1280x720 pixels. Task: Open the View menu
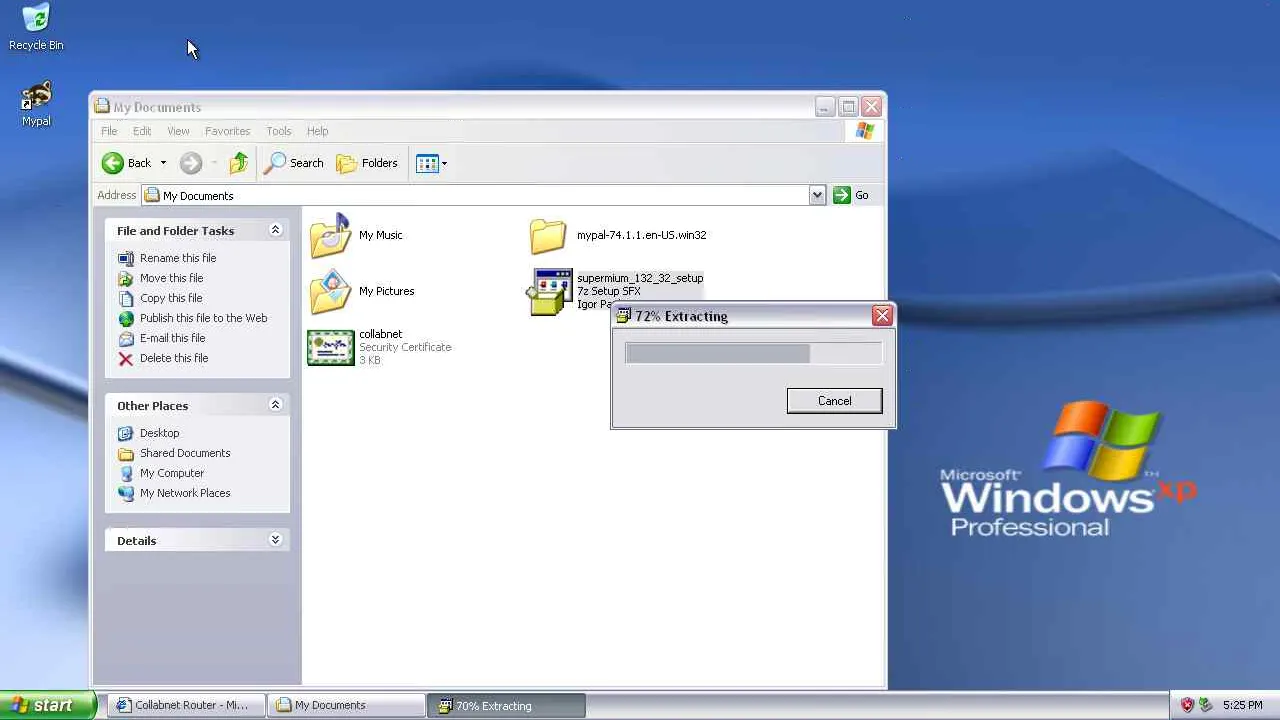(178, 131)
